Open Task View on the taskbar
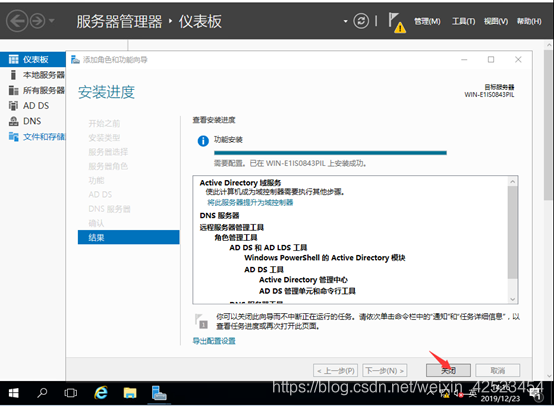 pyautogui.click(x=71, y=393)
